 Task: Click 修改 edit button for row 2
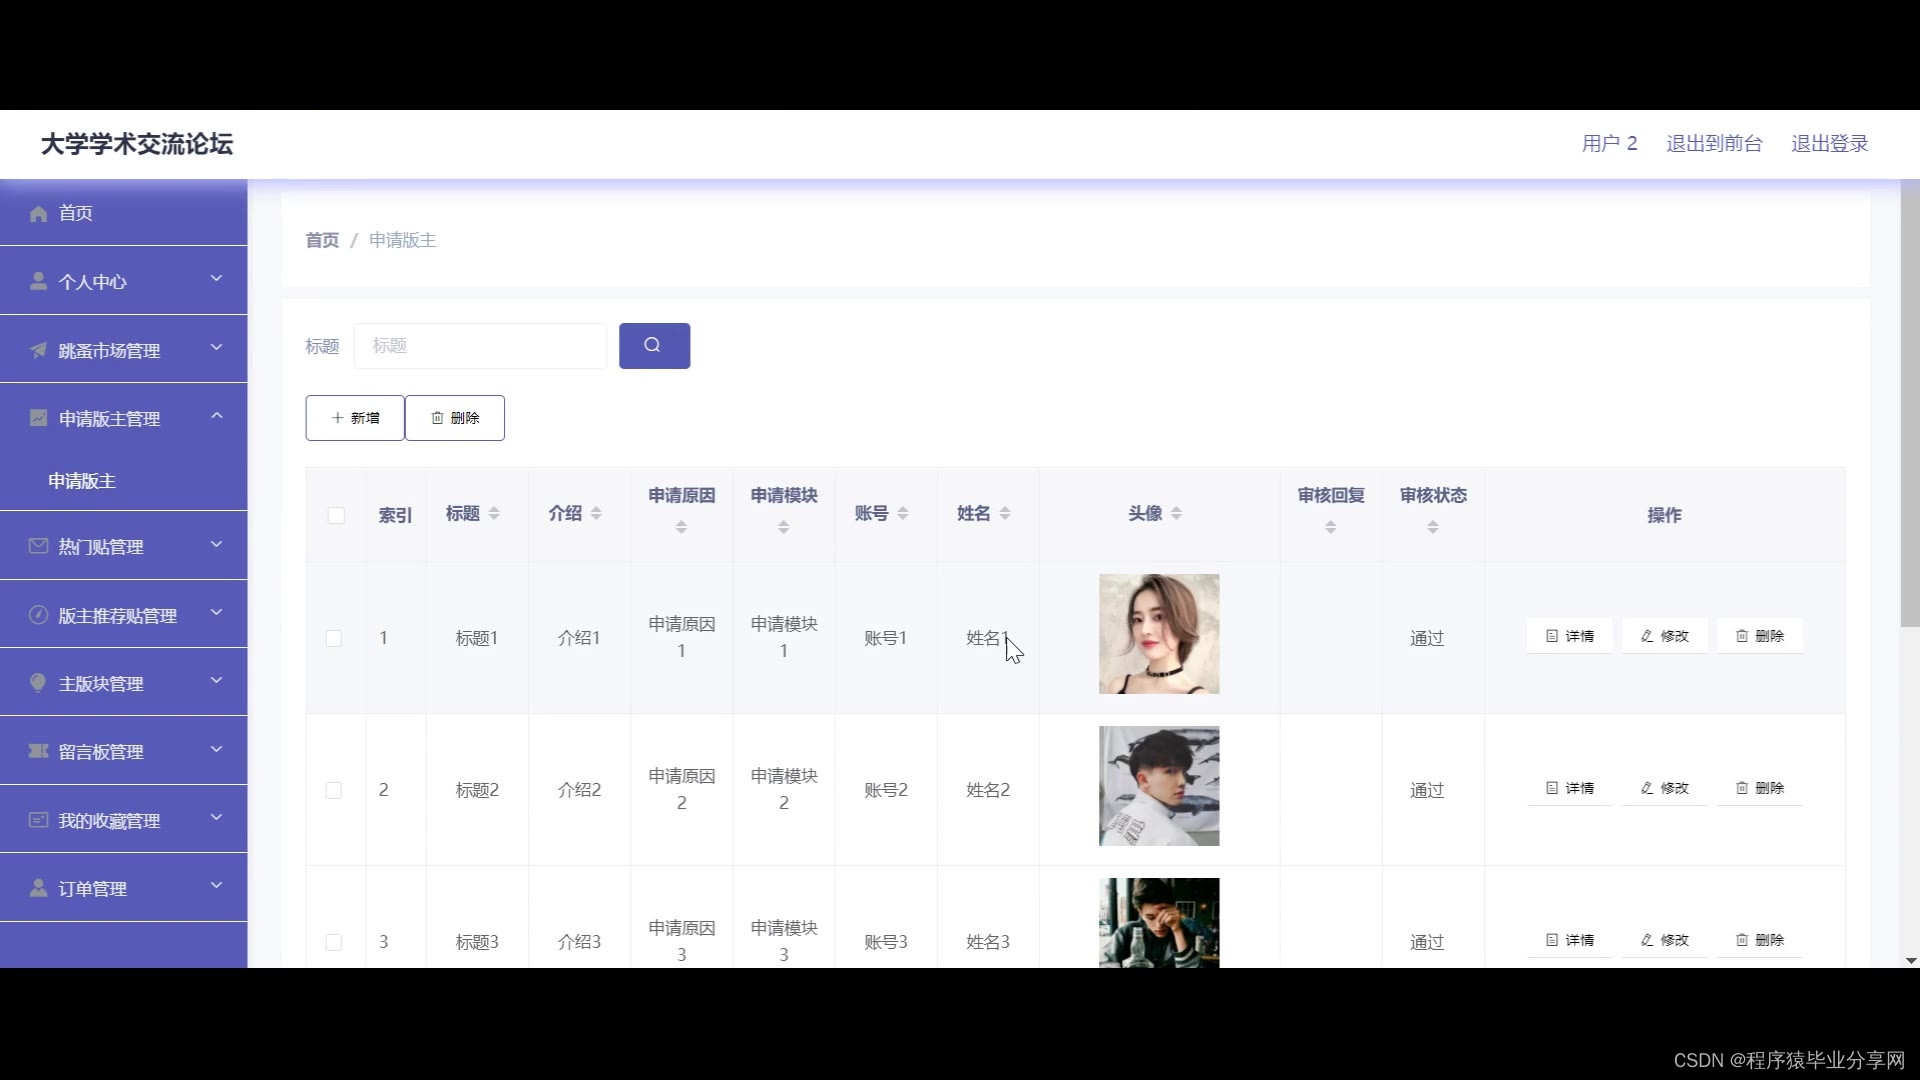pos(1664,788)
